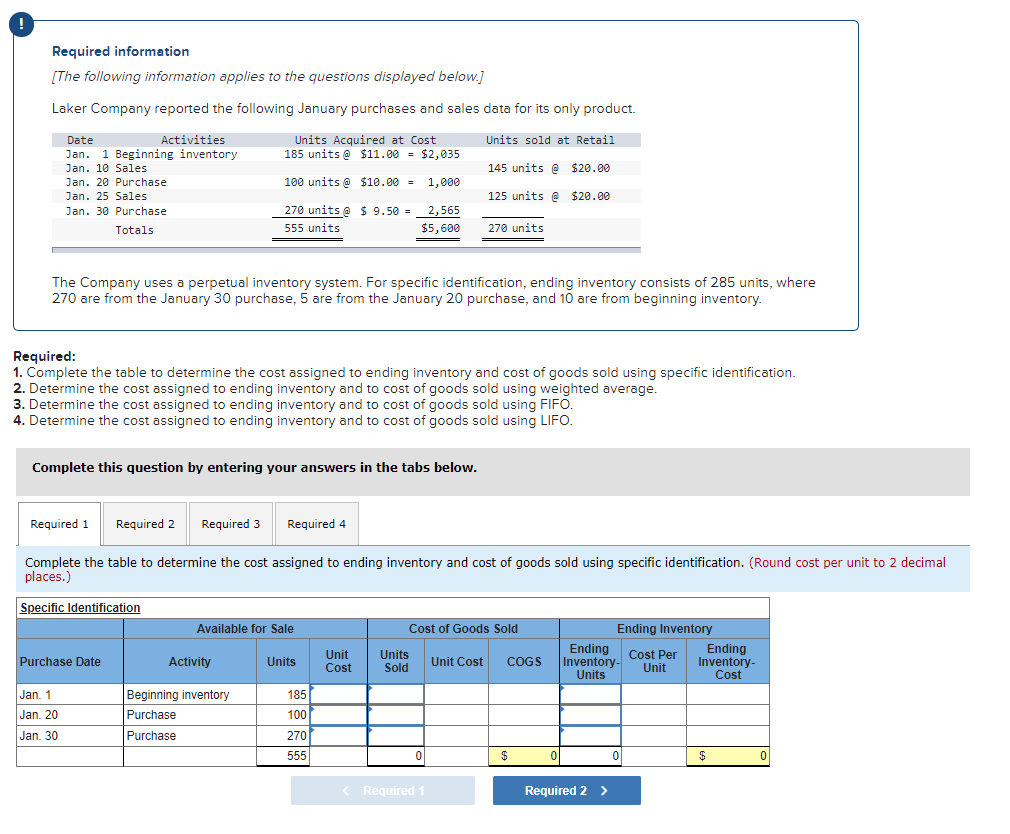The width and height of the screenshot is (1010, 834).
Task: Click Ending Inventory Cost total cell
Action: tap(728, 755)
